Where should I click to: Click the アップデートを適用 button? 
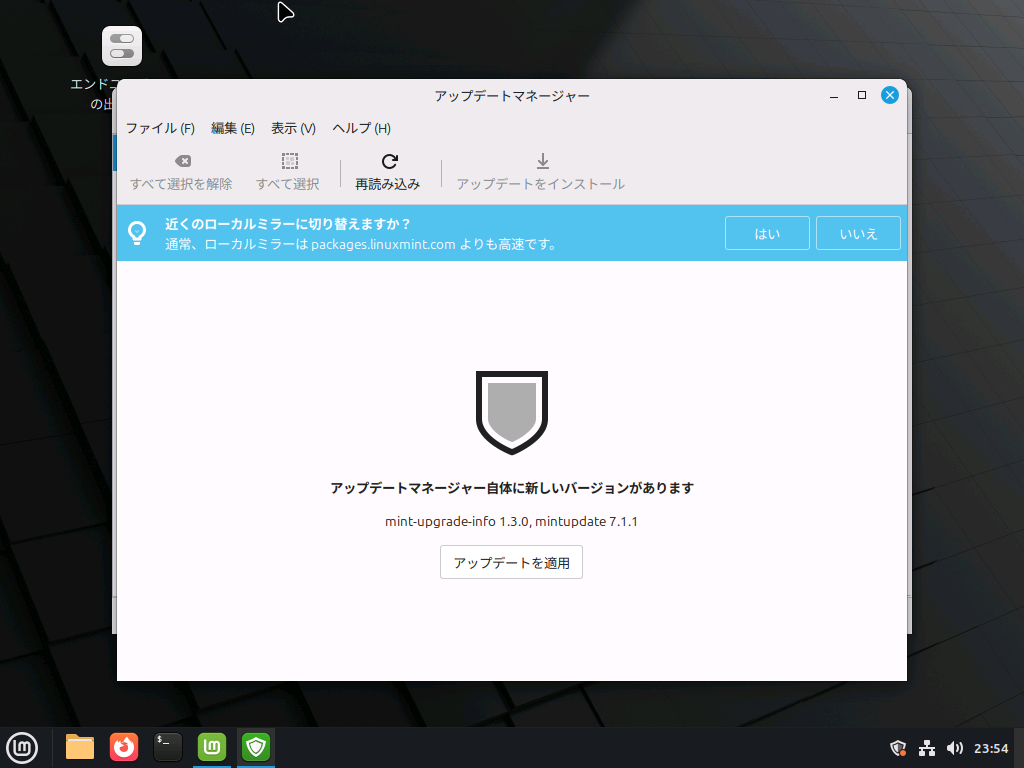click(x=511, y=562)
